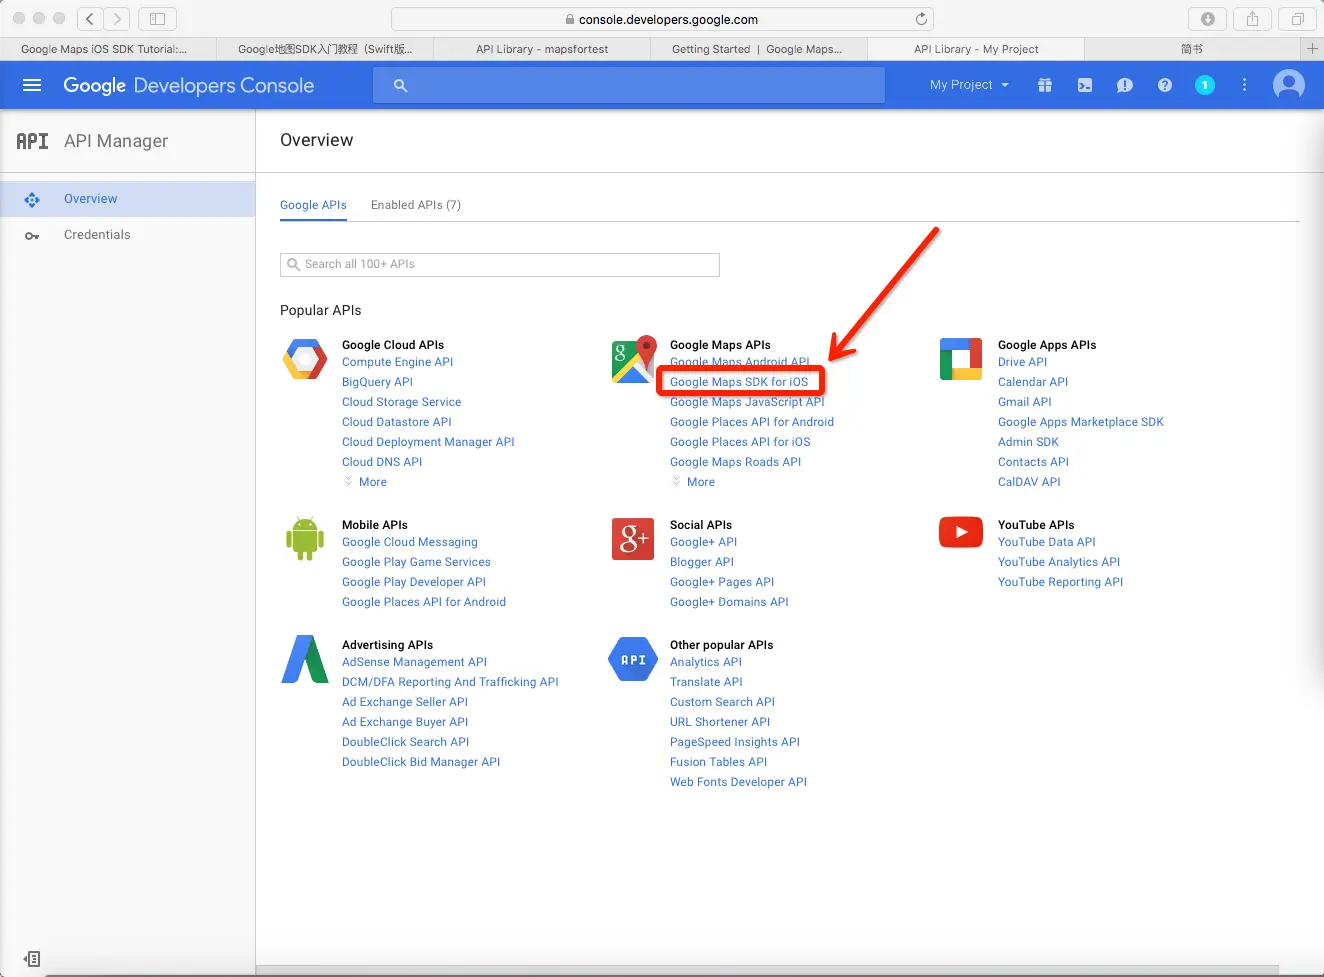Launch Cloud Shell terminal icon
Image resolution: width=1324 pixels, height=977 pixels.
pos(1085,85)
